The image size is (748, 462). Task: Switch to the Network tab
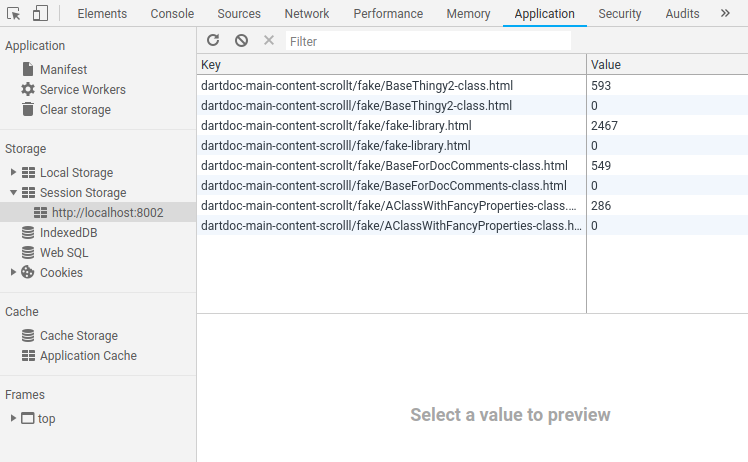307,14
